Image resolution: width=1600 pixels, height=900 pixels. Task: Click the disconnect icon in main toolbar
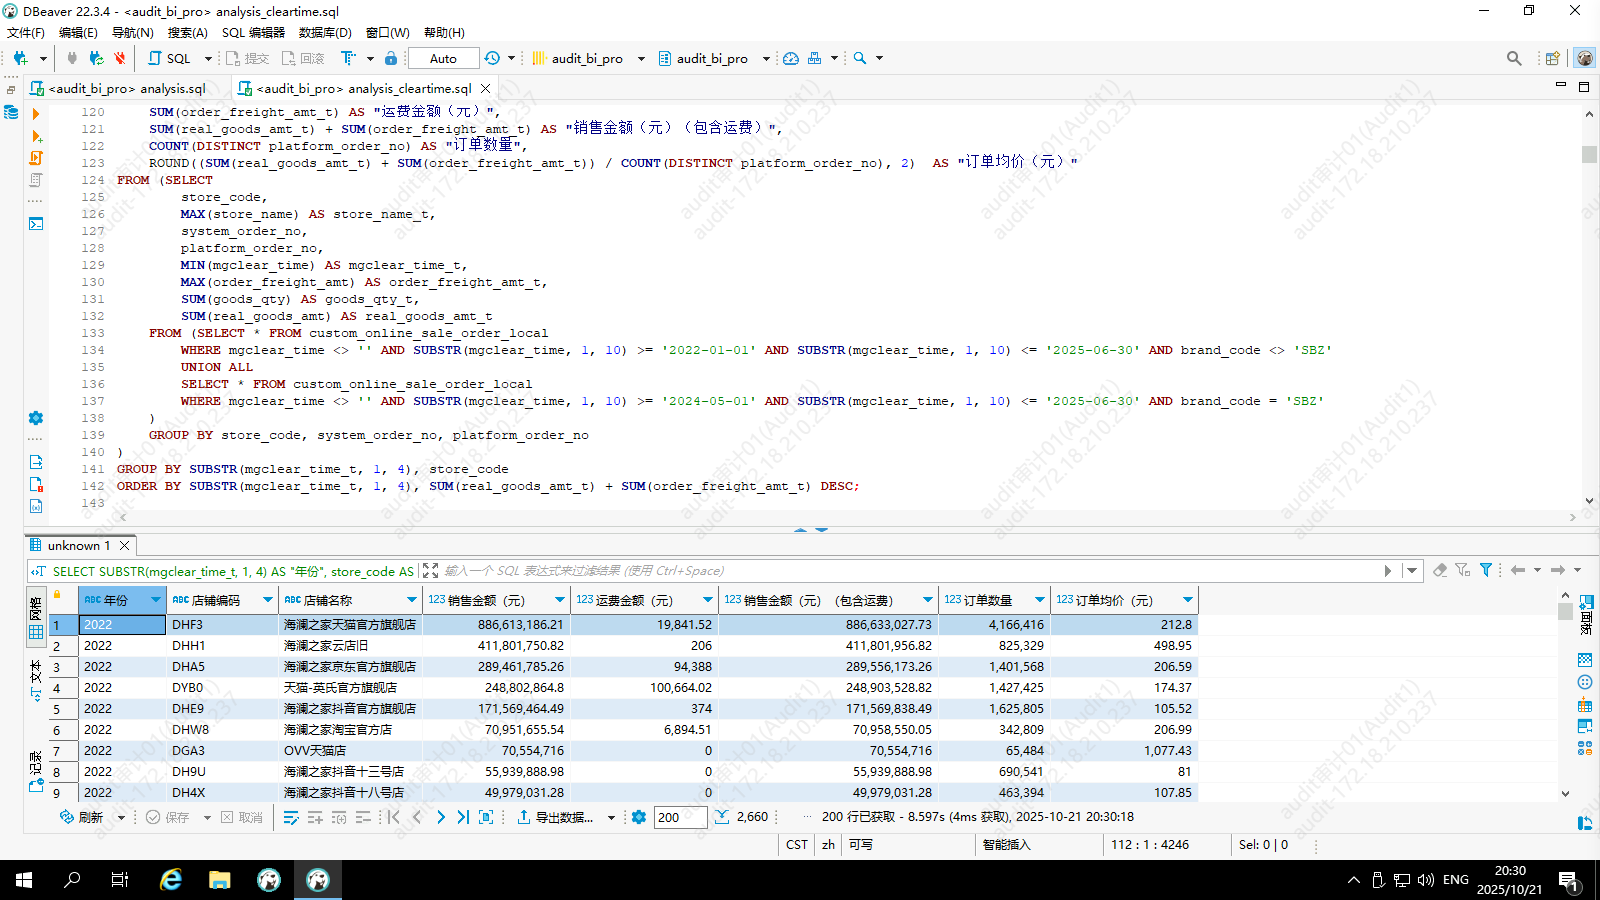(120, 58)
